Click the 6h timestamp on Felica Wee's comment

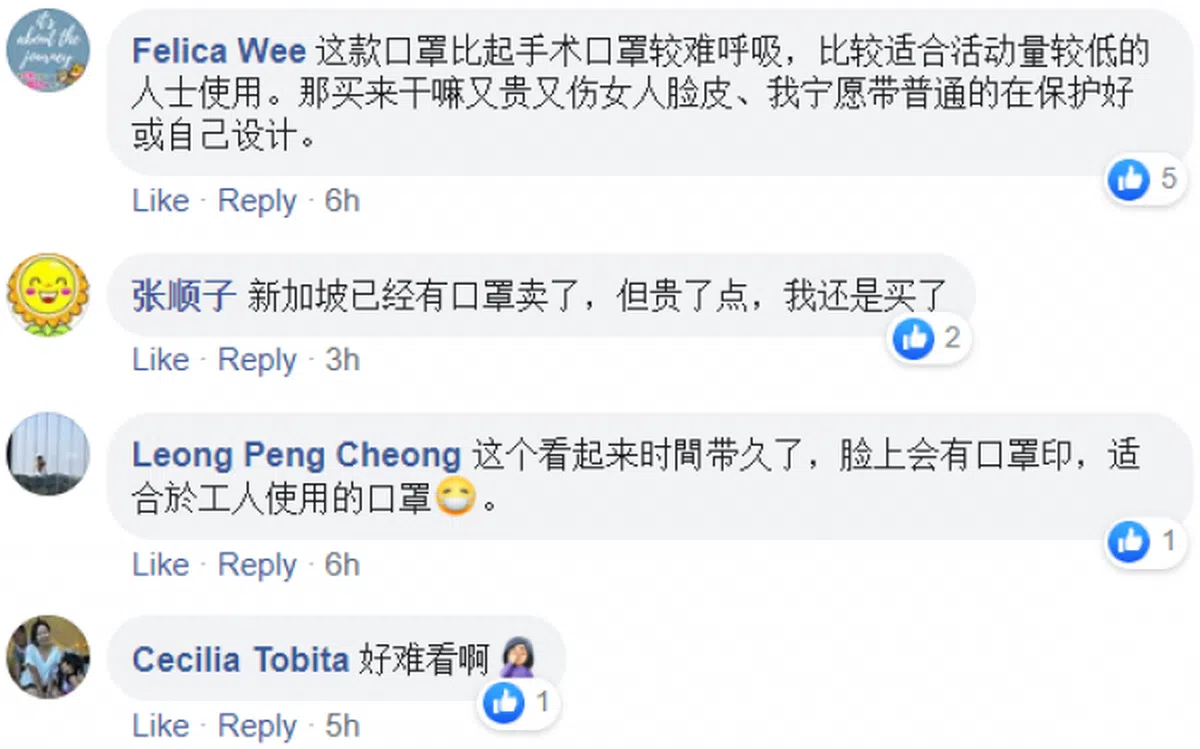click(342, 201)
